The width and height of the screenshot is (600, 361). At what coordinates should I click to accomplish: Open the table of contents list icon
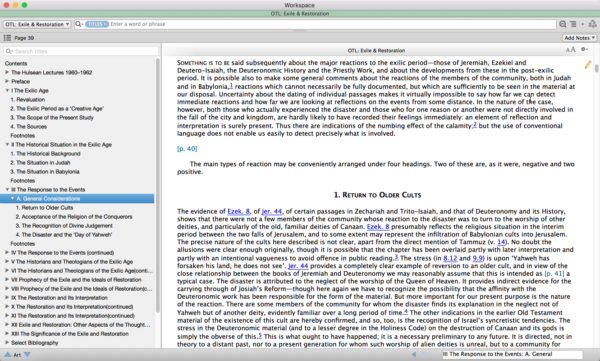[x=573, y=24]
